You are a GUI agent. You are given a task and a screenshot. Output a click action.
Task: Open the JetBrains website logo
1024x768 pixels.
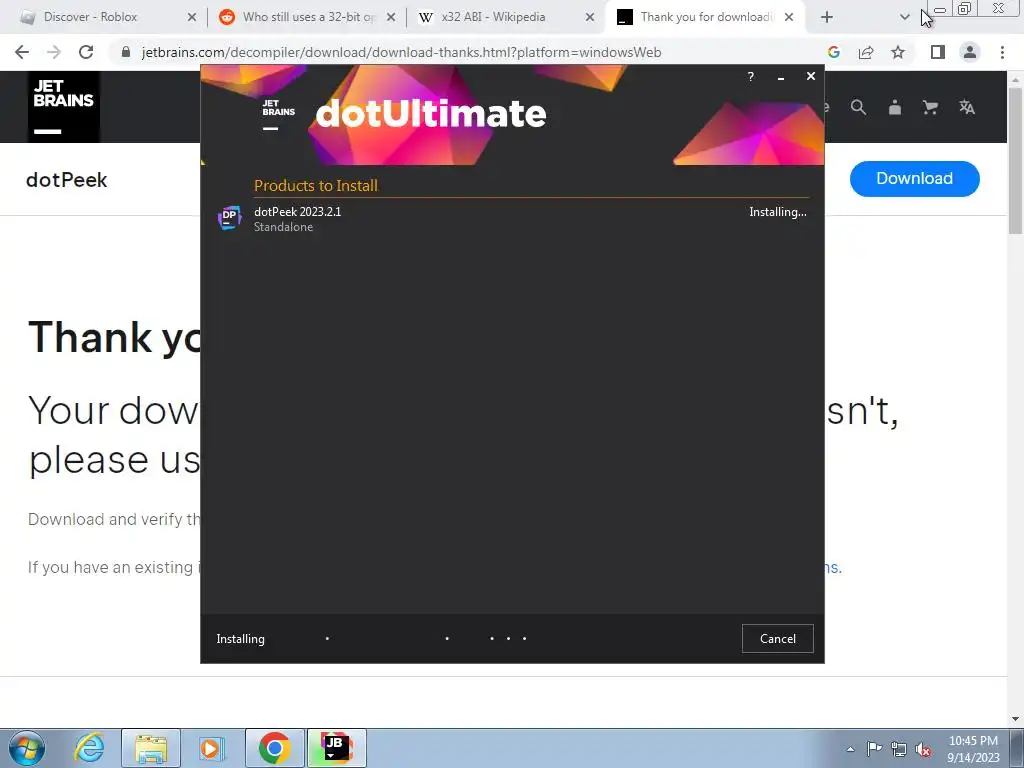pyautogui.click(x=63, y=106)
